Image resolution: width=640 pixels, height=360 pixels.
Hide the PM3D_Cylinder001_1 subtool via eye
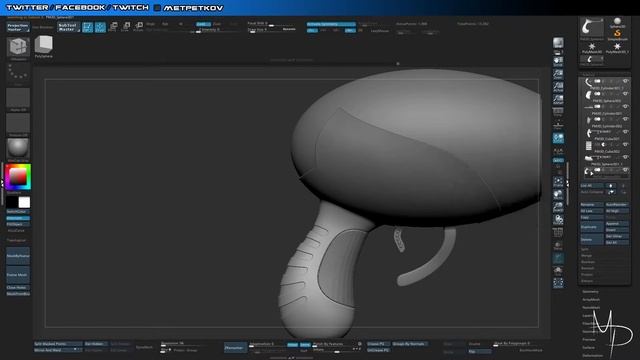(x=625, y=82)
